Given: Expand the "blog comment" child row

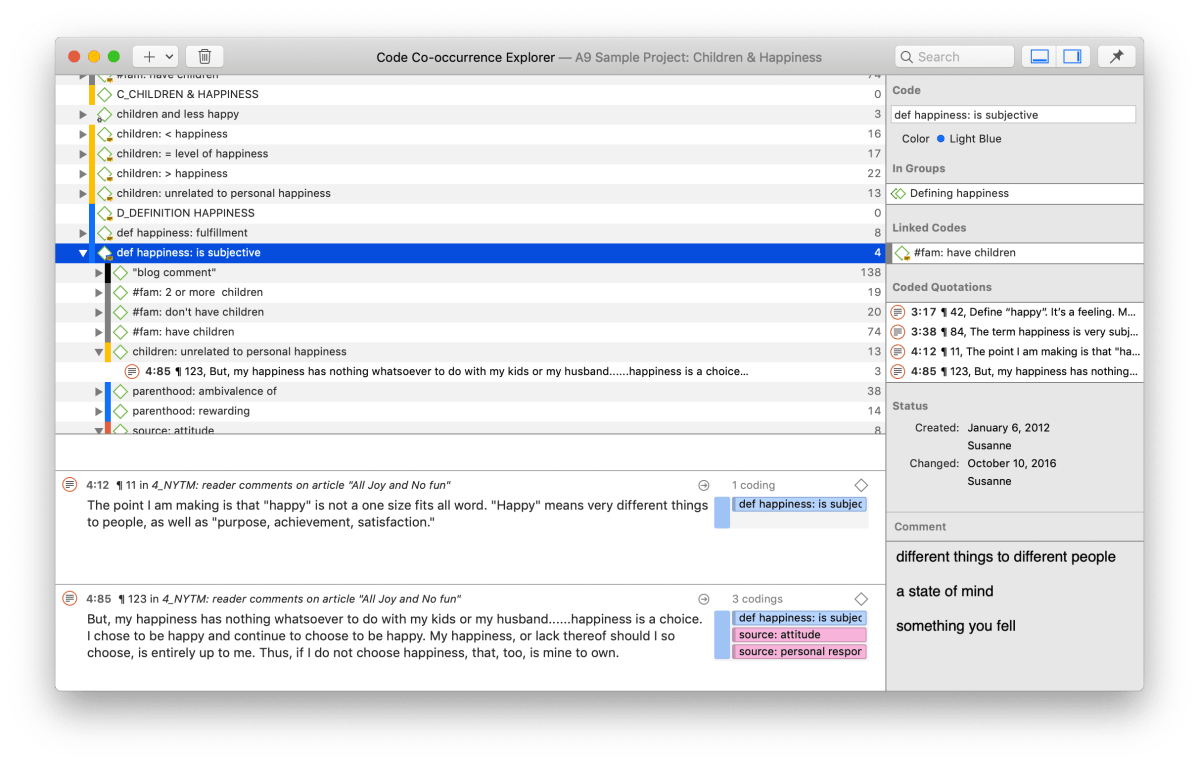Looking at the screenshot, I should pyautogui.click(x=99, y=272).
